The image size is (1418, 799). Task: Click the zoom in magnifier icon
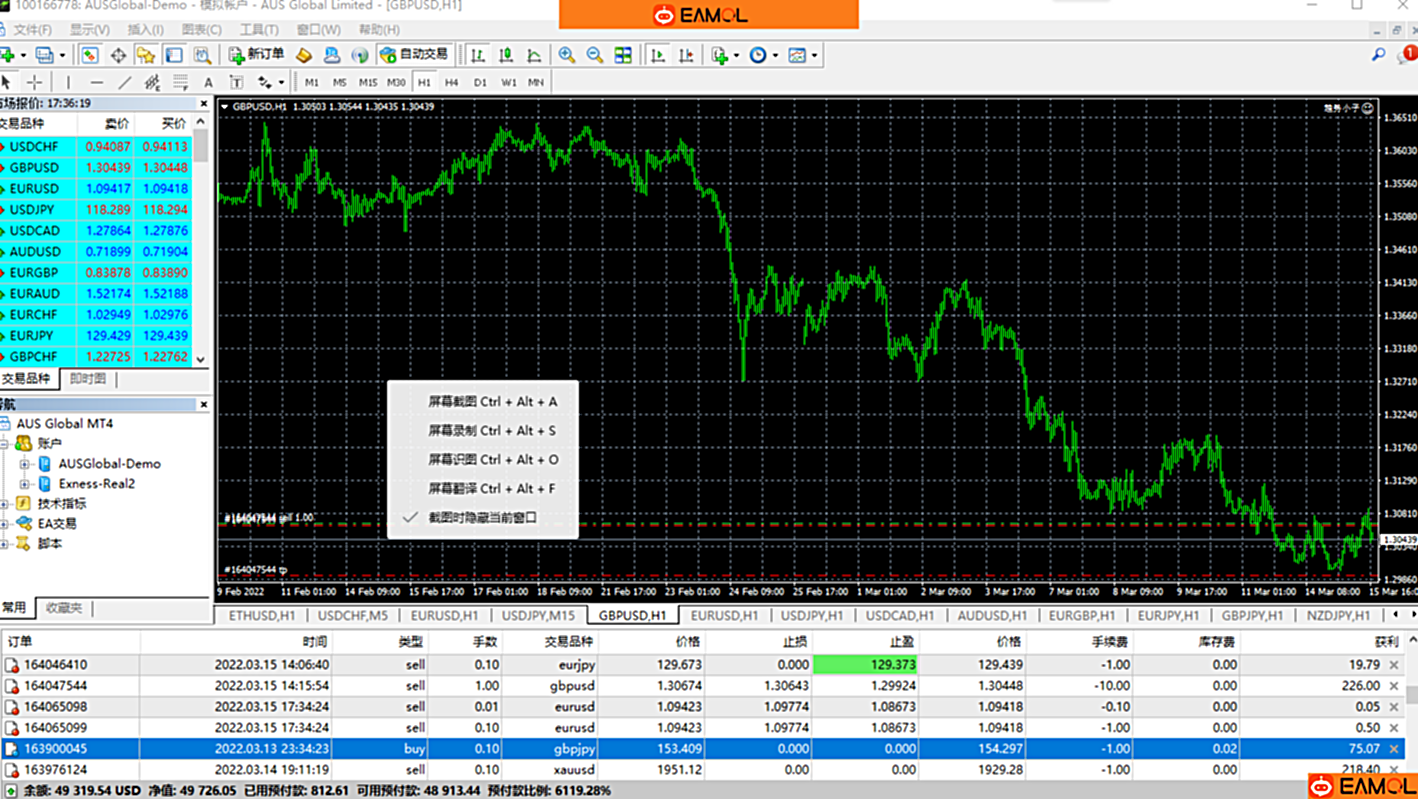567,55
